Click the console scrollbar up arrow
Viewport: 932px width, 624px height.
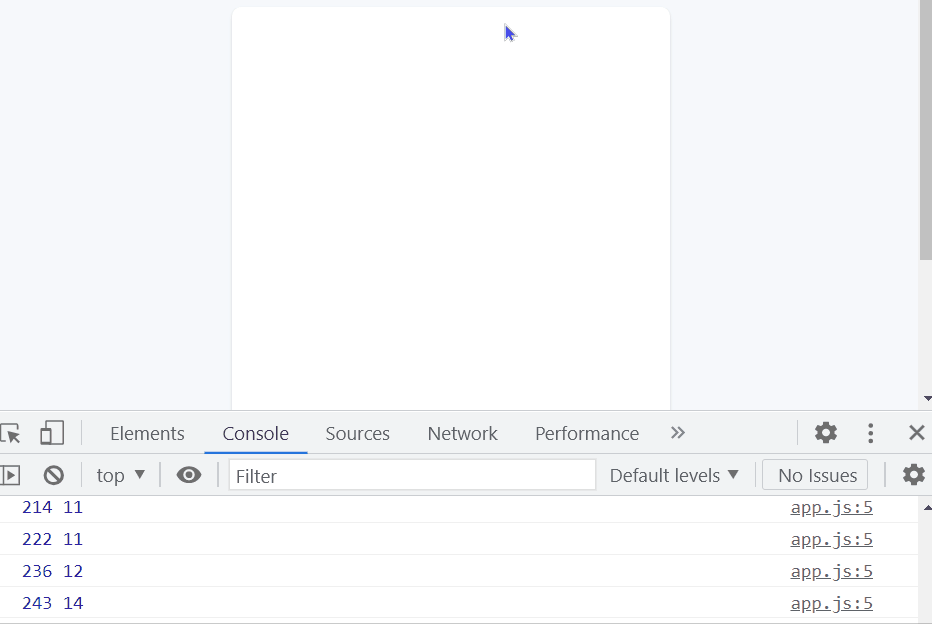[927, 508]
